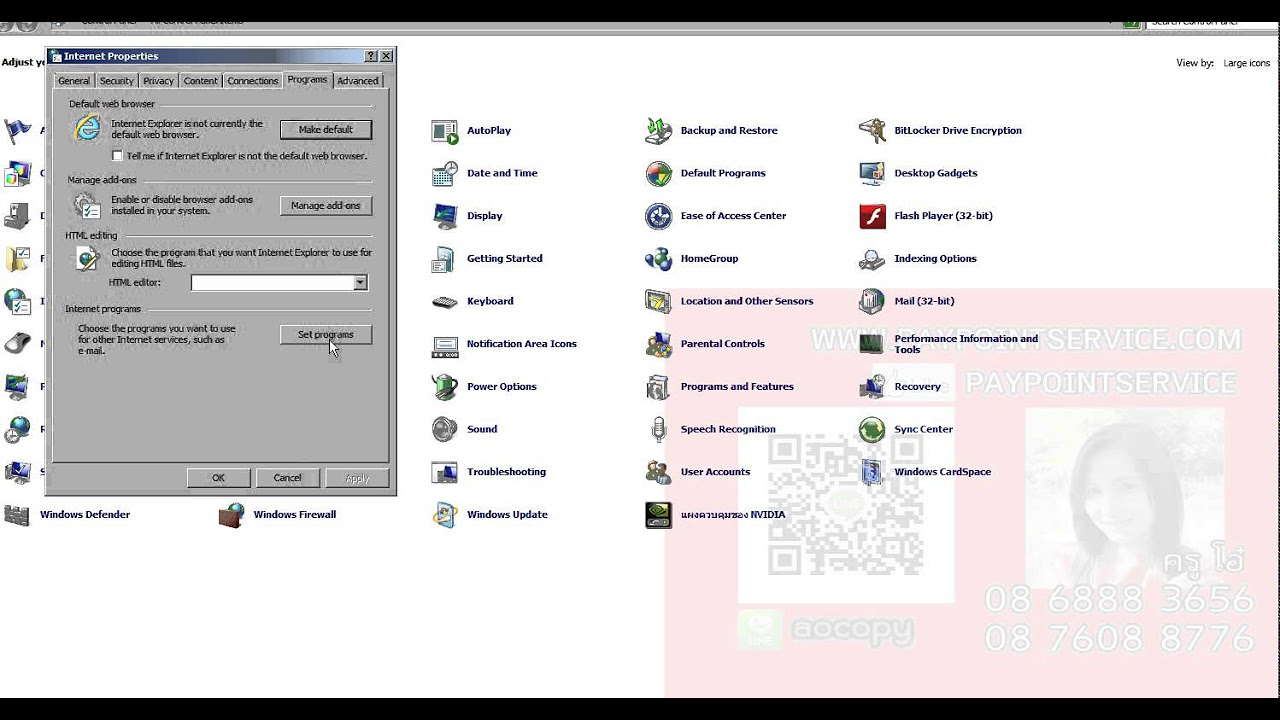
Task: Switch to the Privacy tab
Action: [x=158, y=81]
